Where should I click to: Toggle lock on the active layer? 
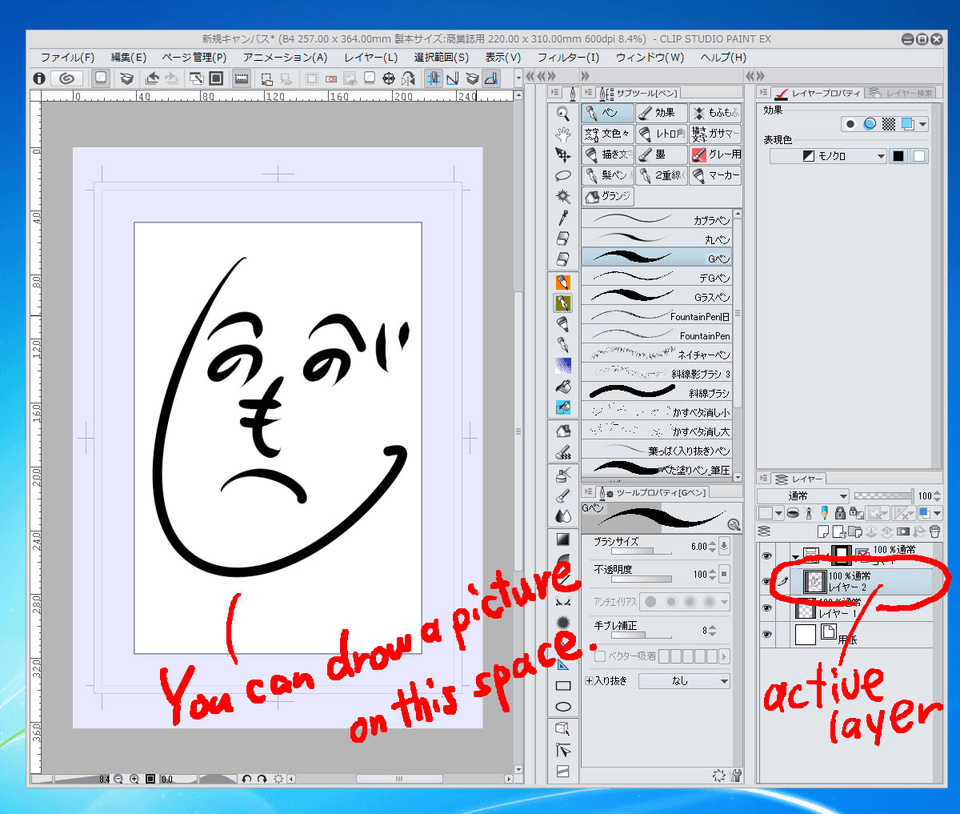tap(838, 513)
